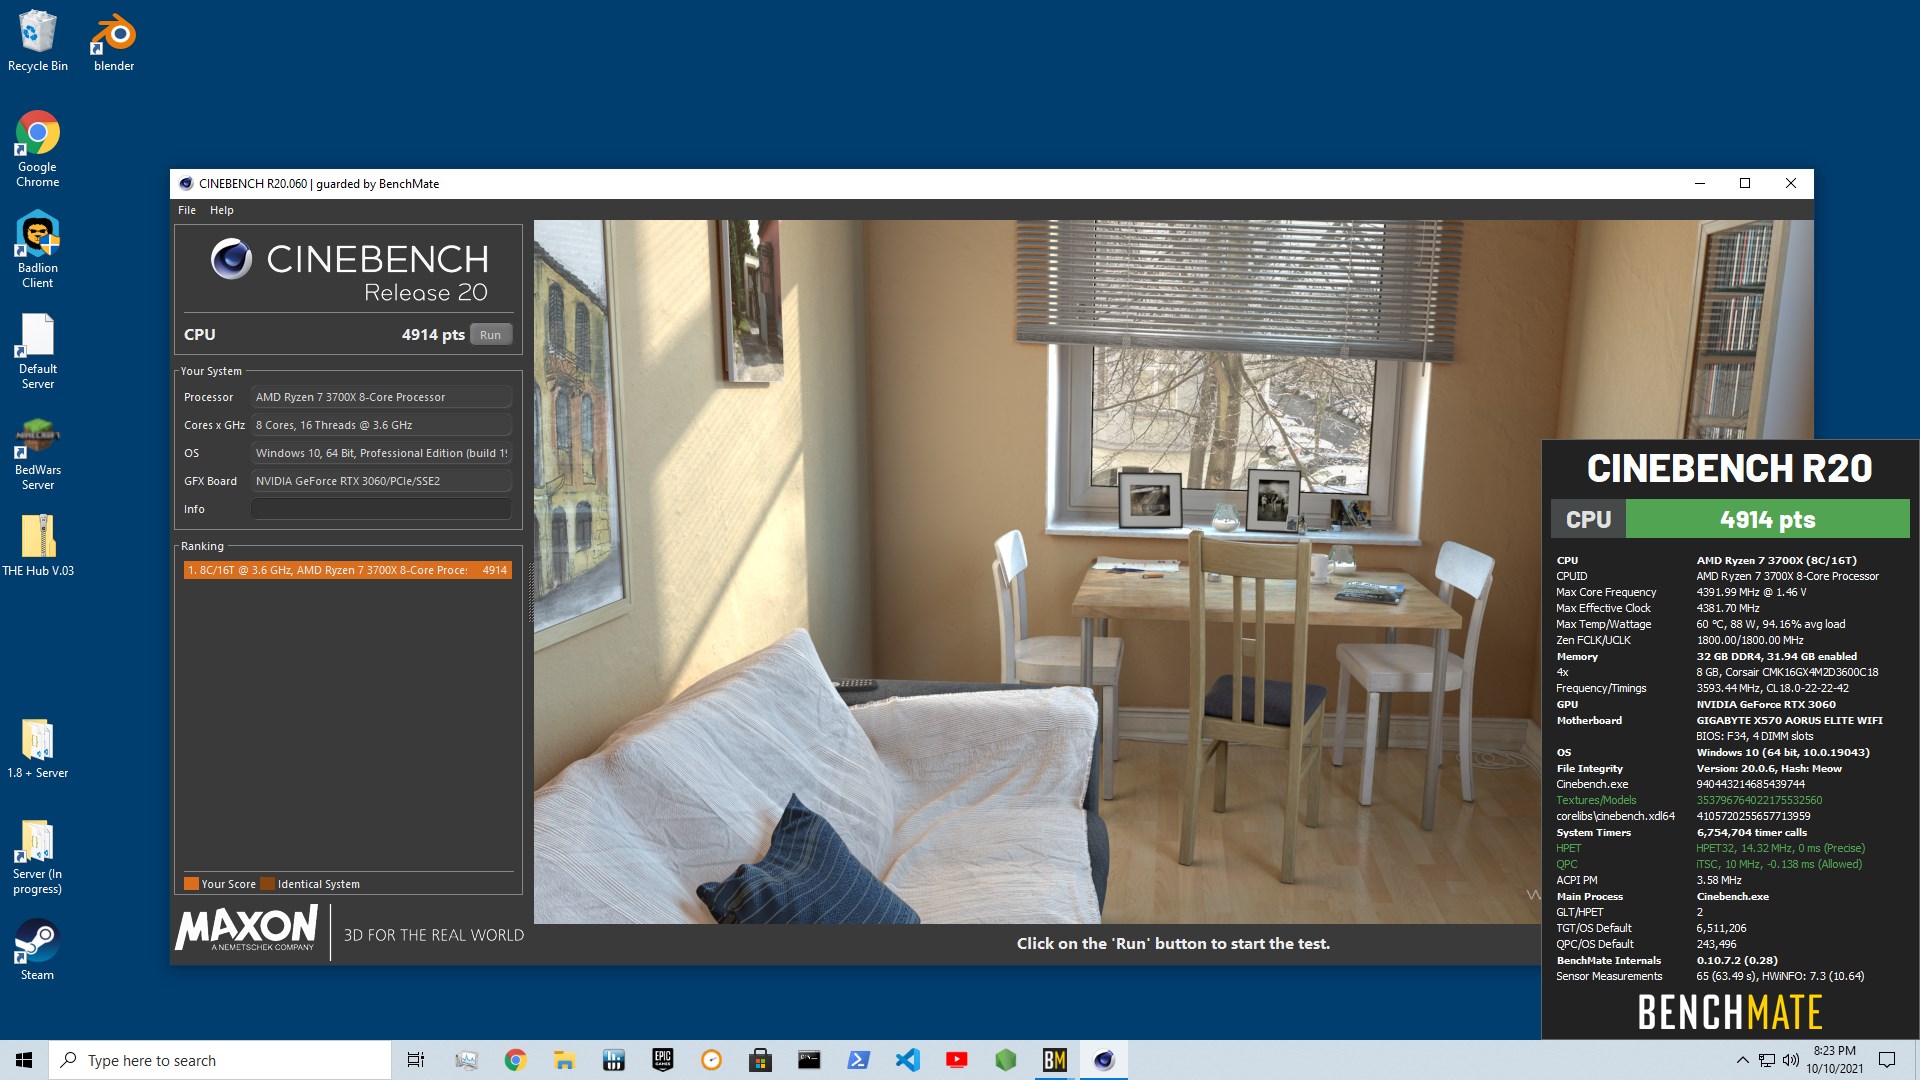Open Steam desktop shortcut
This screenshot has width=1920, height=1080.
coord(38,950)
